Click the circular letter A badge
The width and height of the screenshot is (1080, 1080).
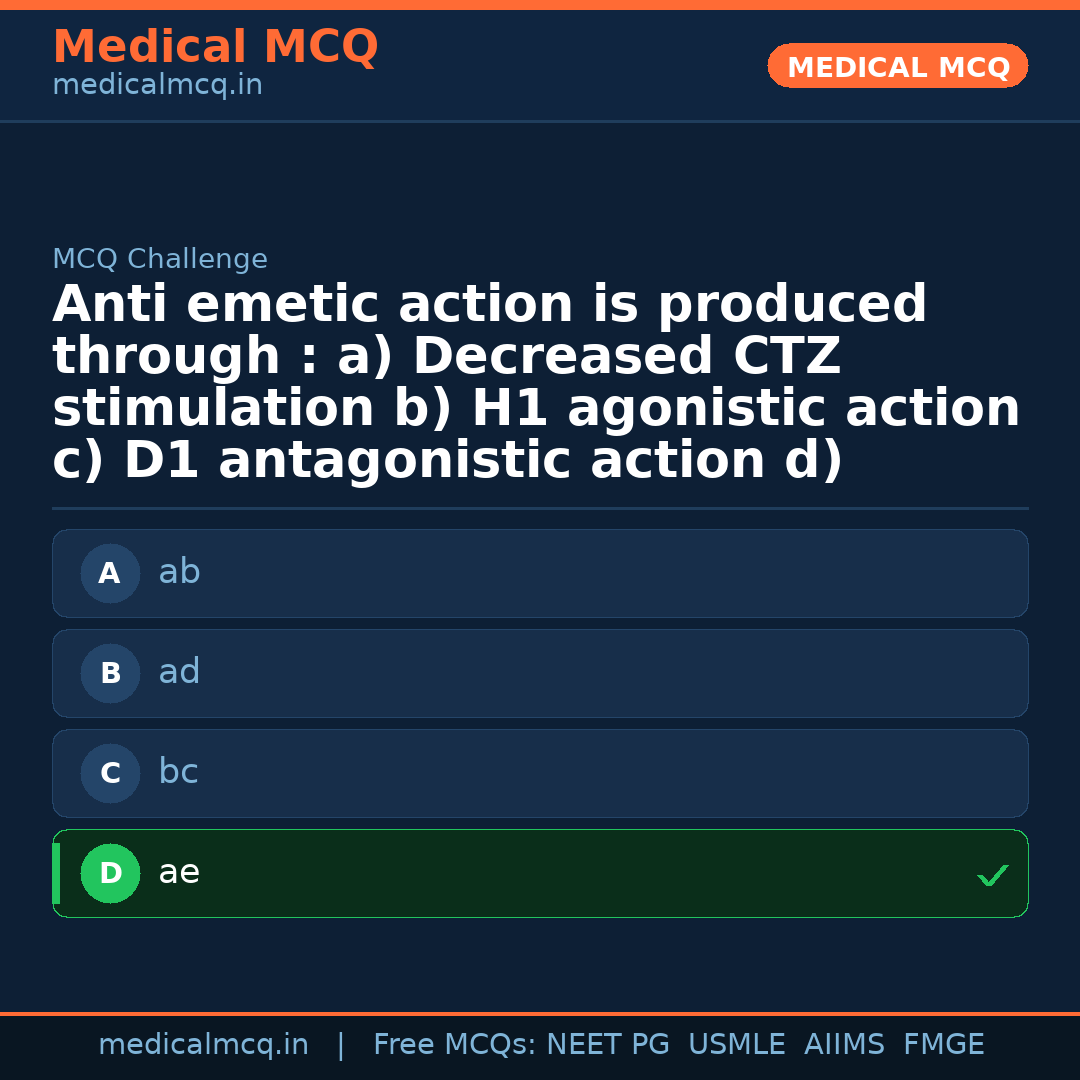[110, 573]
